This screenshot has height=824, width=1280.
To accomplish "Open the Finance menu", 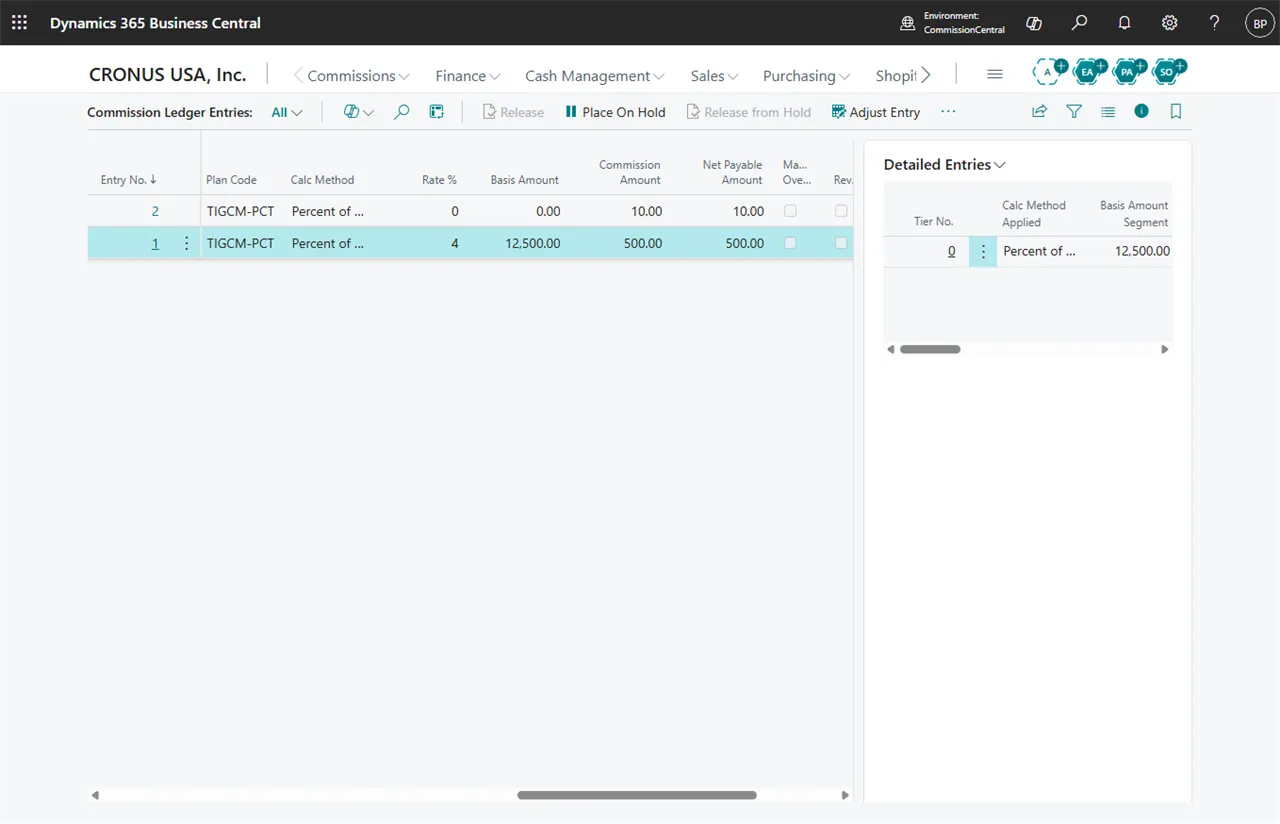I will coord(468,76).
